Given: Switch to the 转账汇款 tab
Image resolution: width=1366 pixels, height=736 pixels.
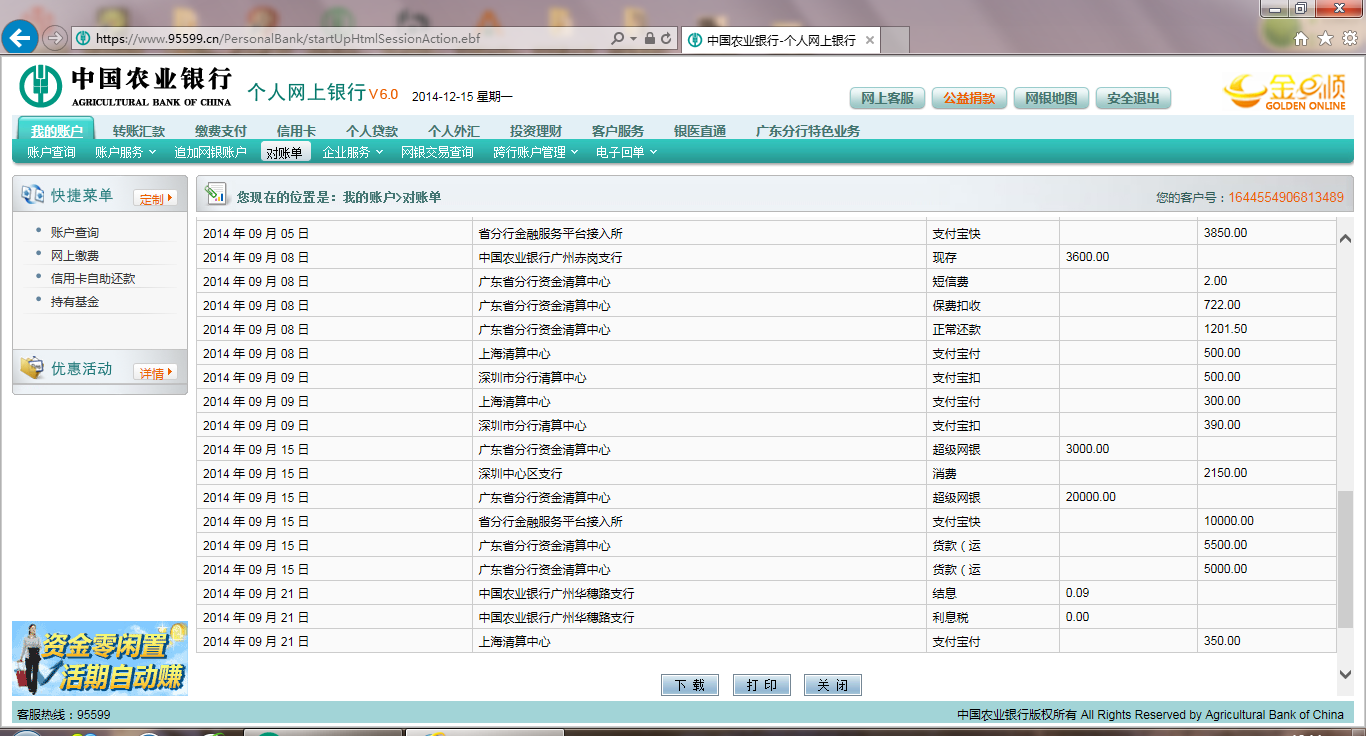Looking at the screenshot, I should point(139,131).
